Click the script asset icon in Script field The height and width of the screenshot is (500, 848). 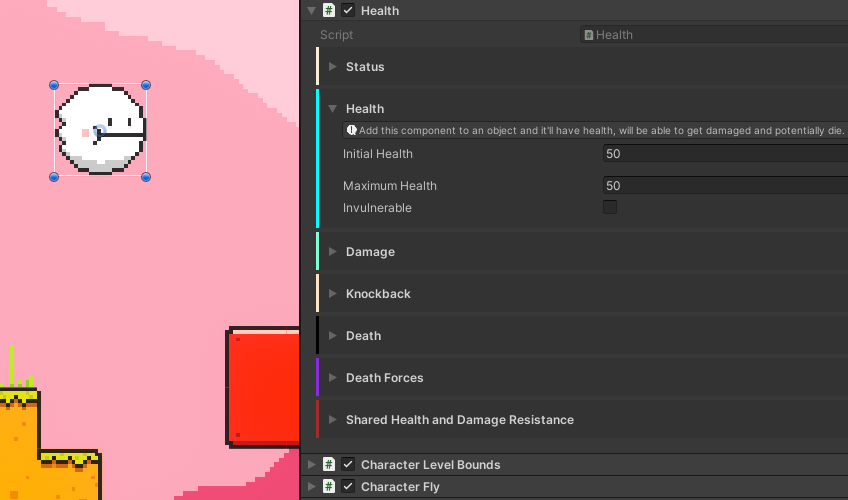coord(589,35)
